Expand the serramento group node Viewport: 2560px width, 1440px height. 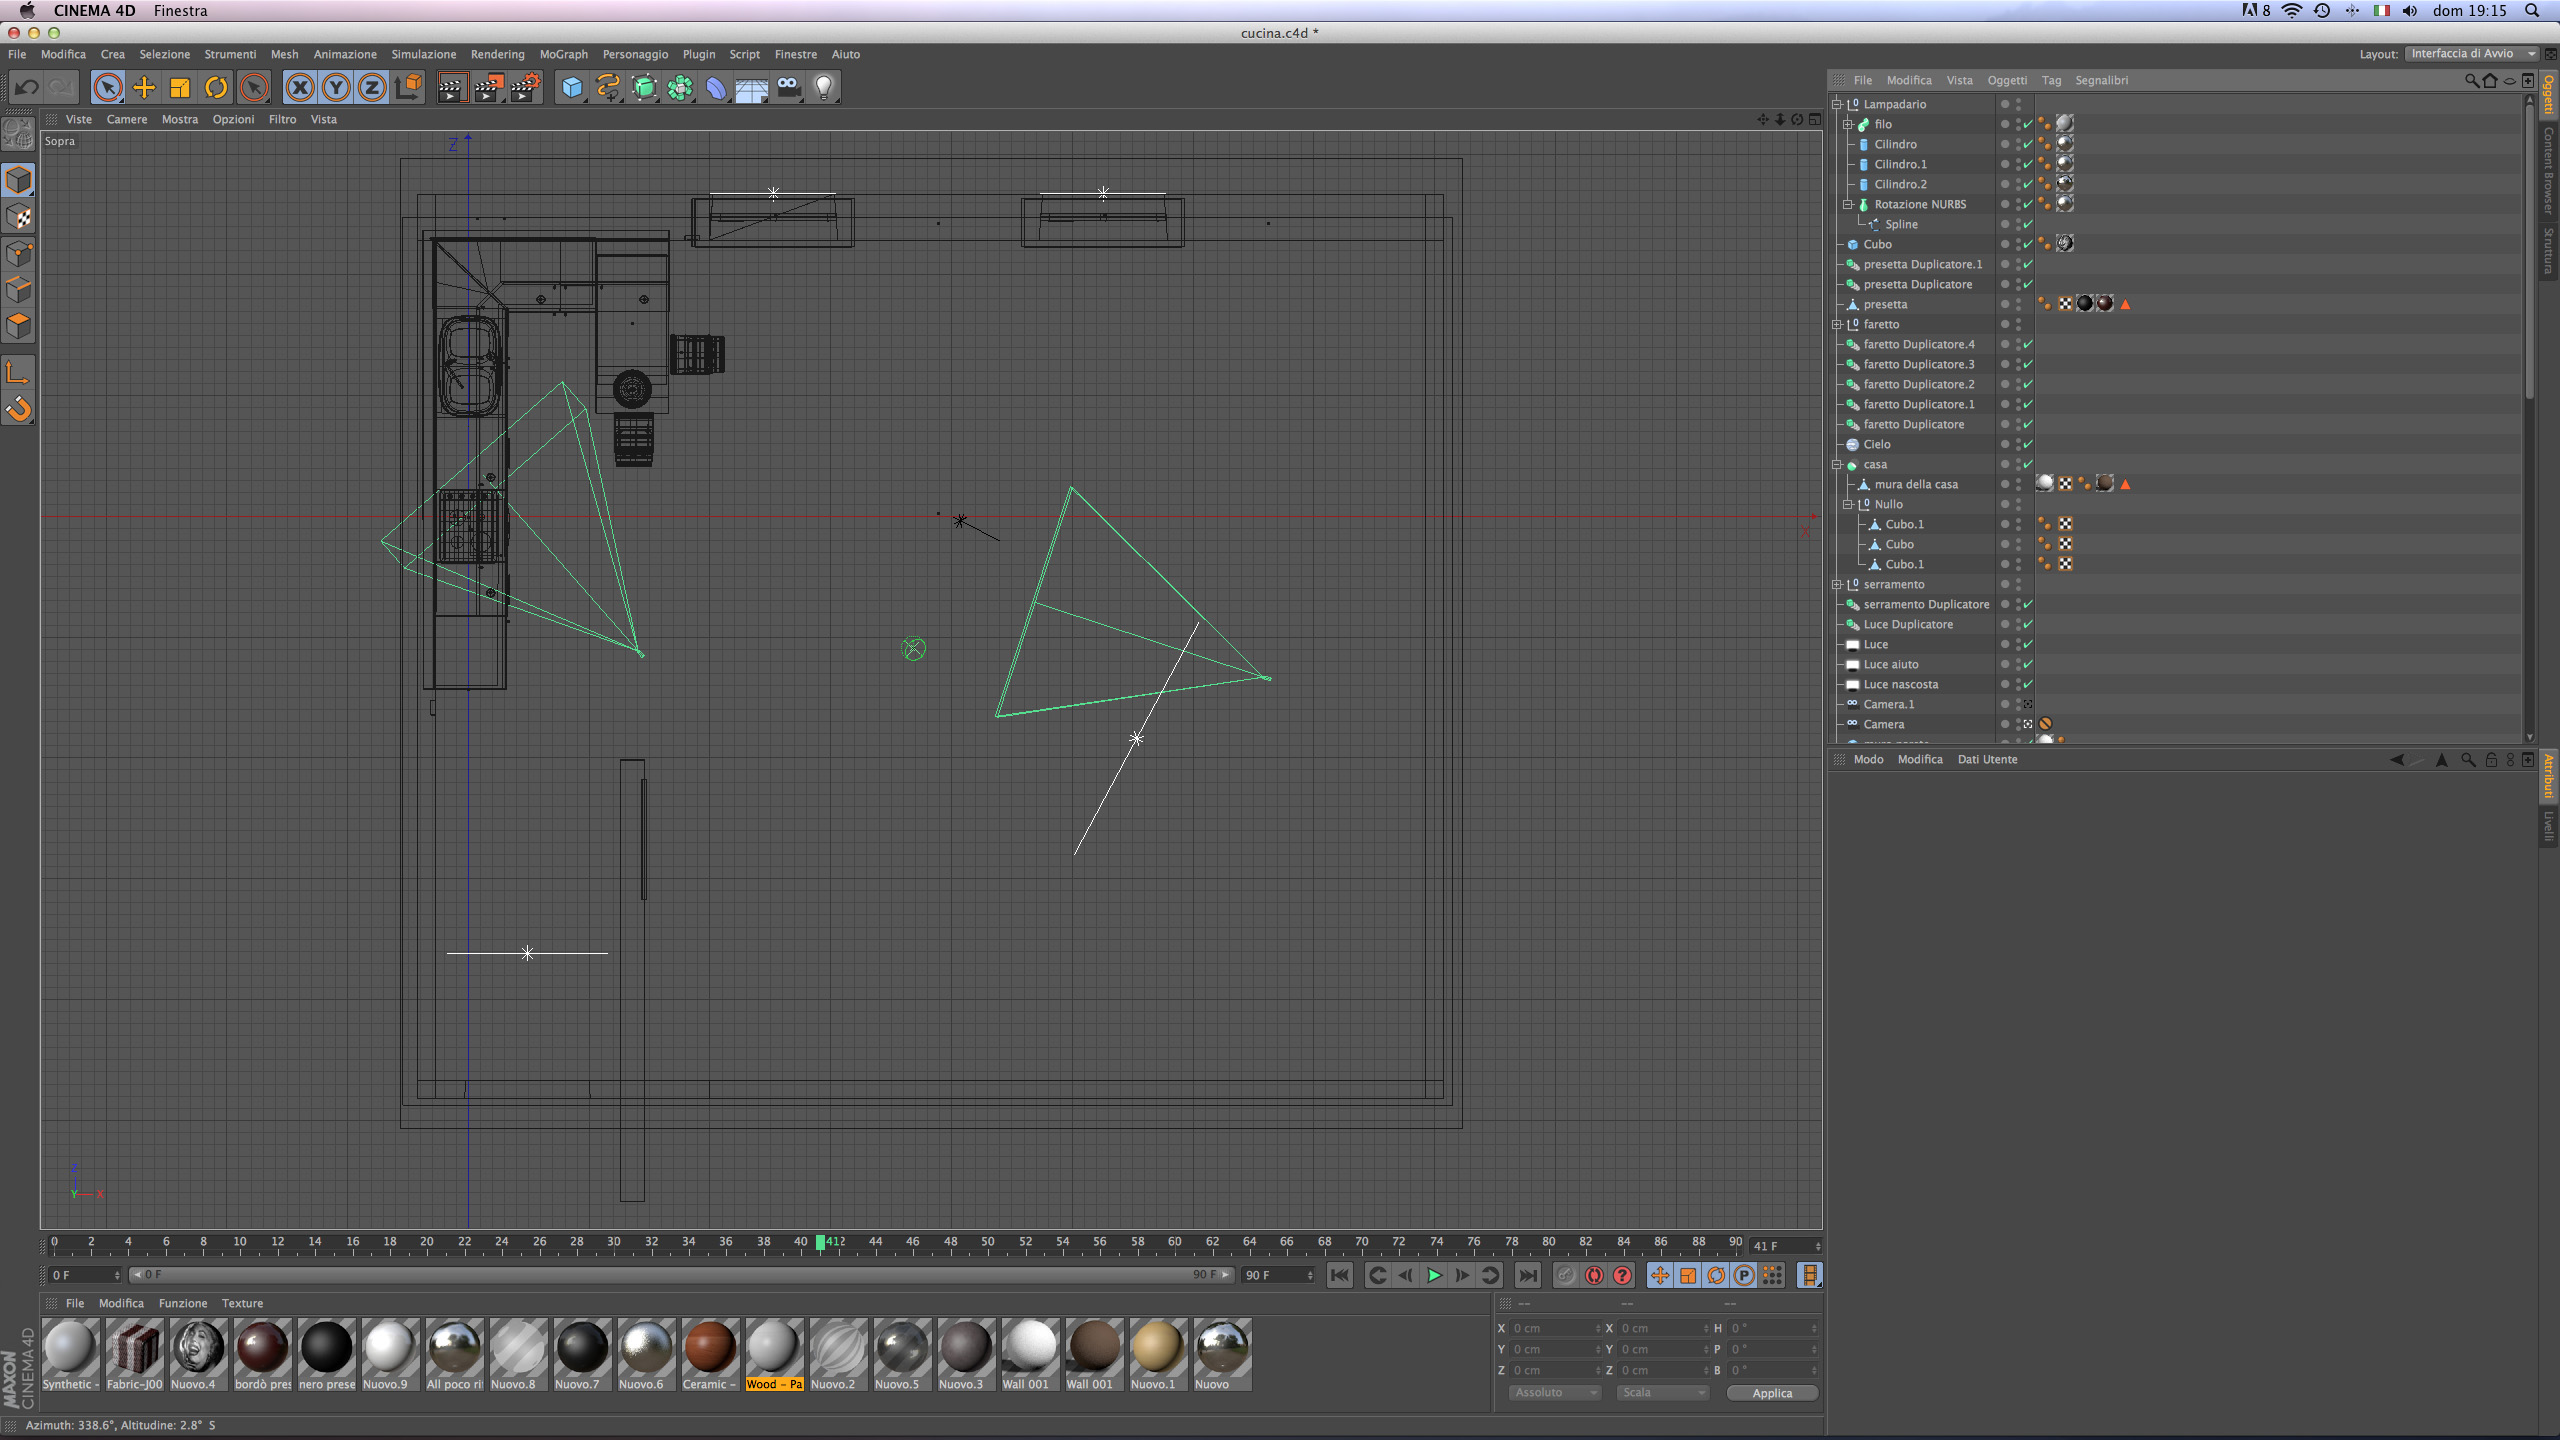tap(1837, 585)
